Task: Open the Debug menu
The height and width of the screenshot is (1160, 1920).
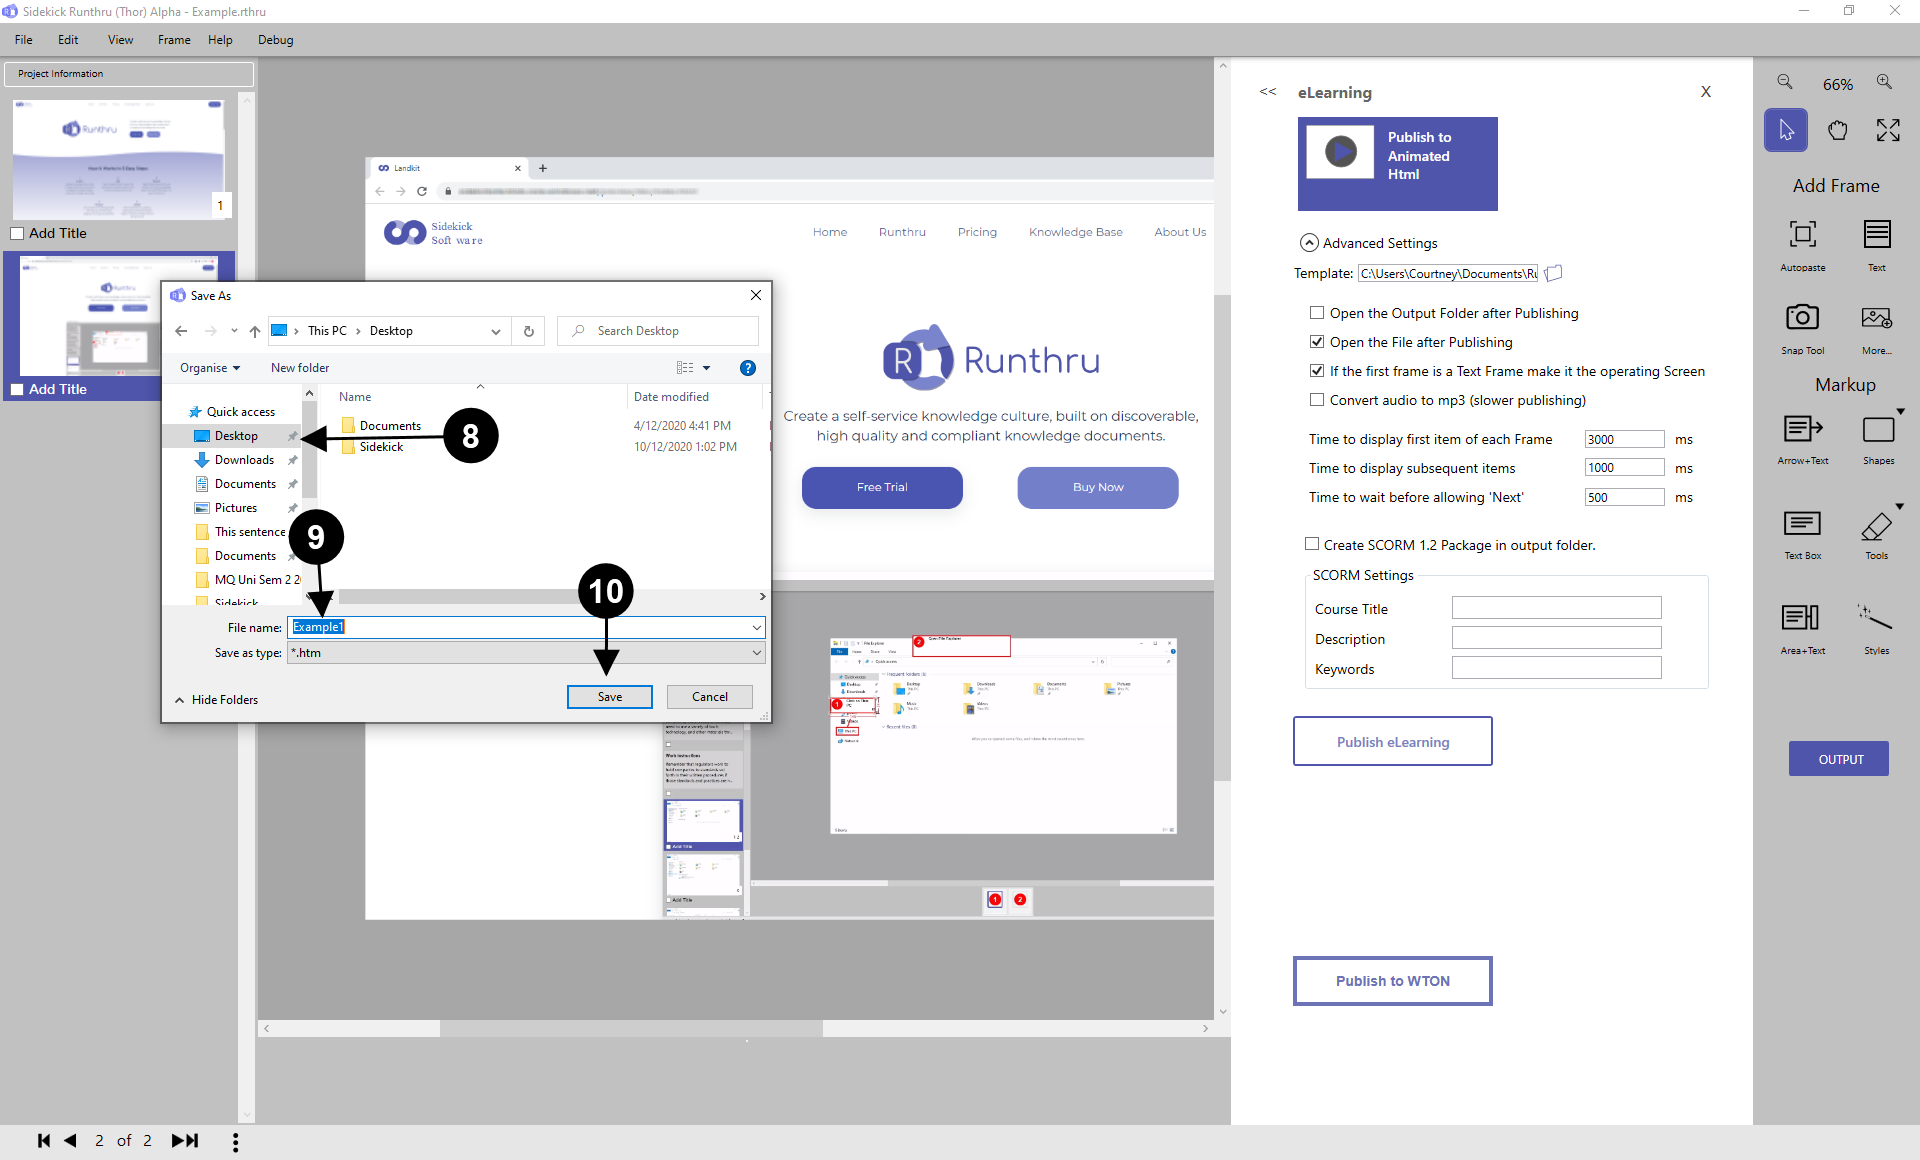Action: 276,40
